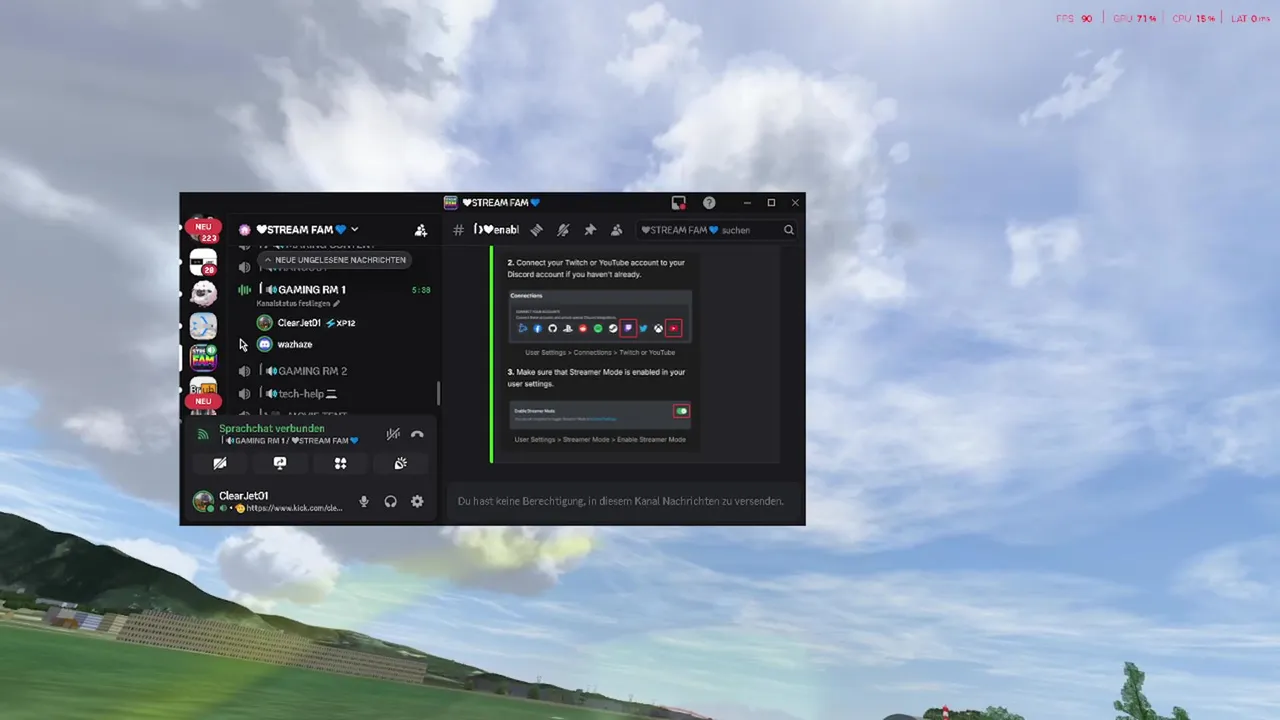
Task: Open the Connections screenshot in the message
Action: 599,316
